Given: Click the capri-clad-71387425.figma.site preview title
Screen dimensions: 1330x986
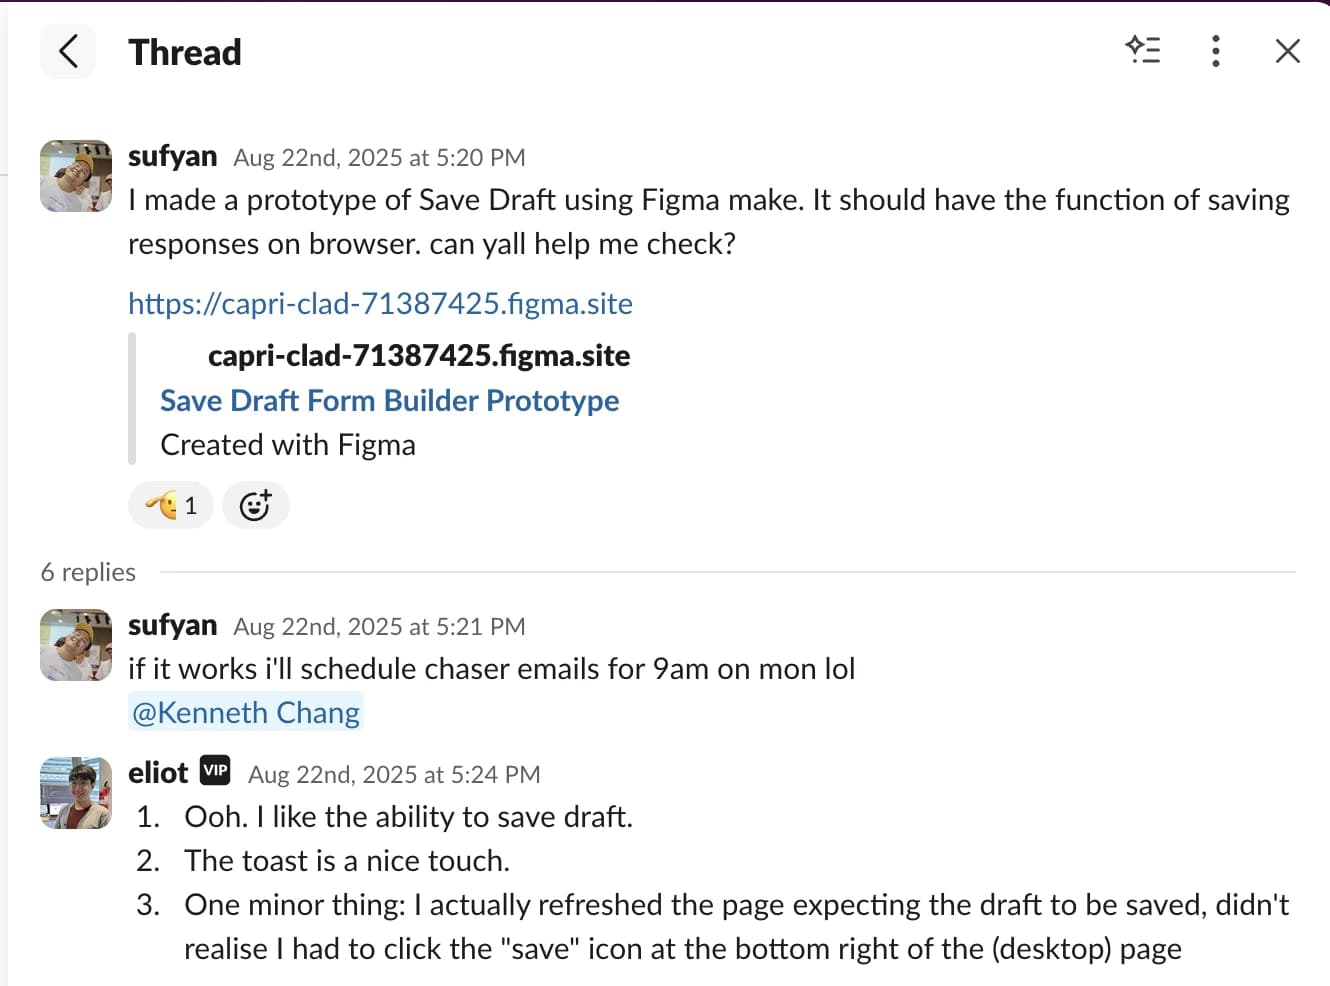Looking at the screenshot, I should 419,355.
